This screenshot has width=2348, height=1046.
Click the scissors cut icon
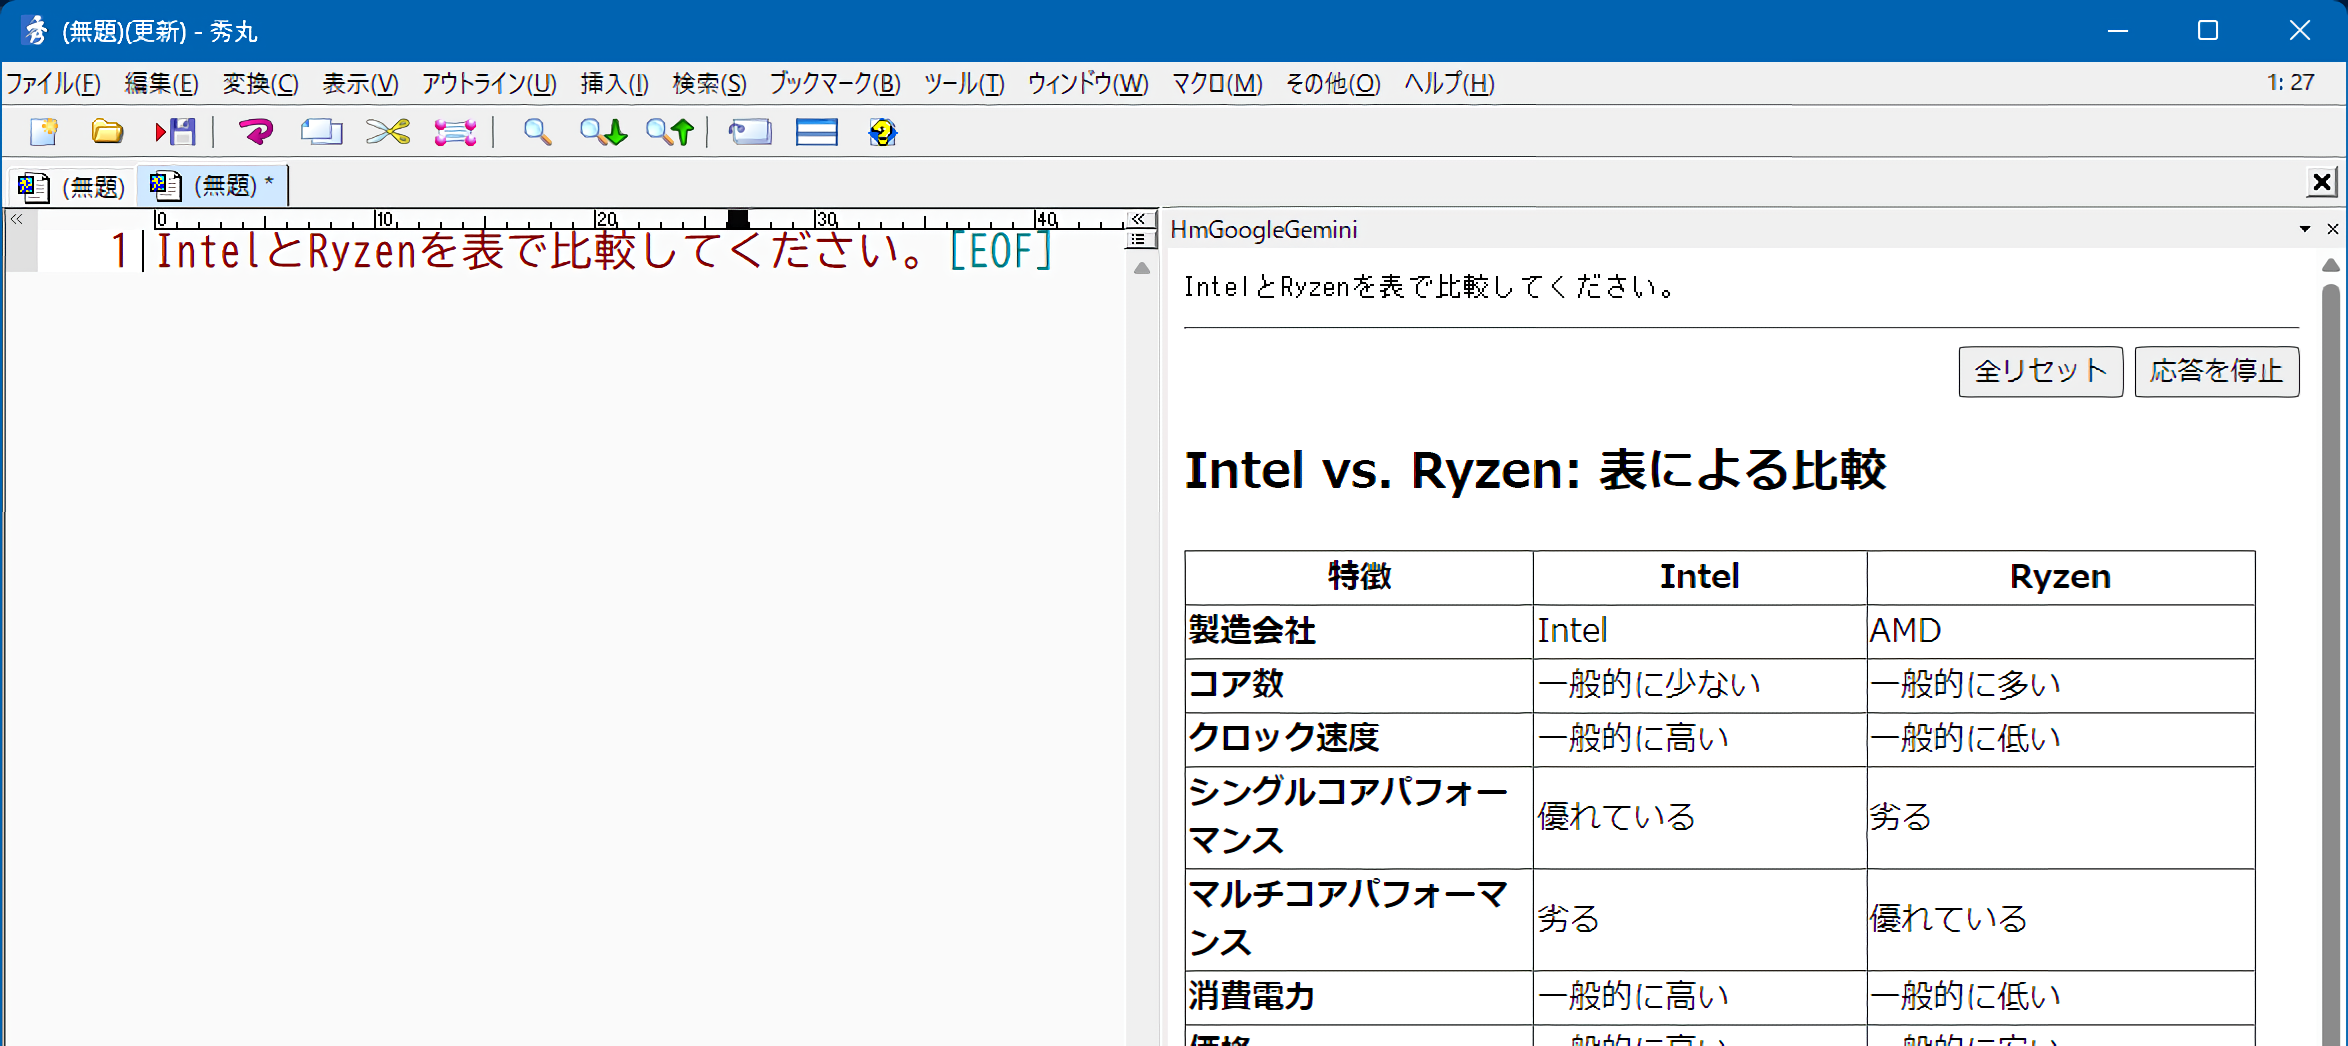tap(387, 132)
